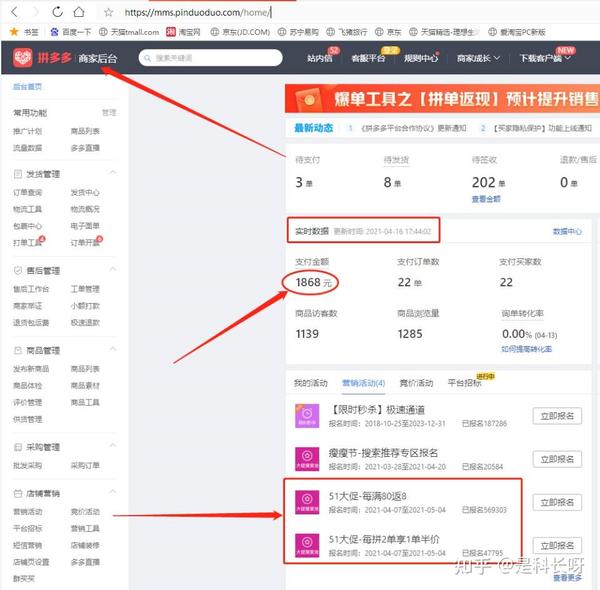
Task: Switch to 竞价活动 tab
Action: (416, 383)
